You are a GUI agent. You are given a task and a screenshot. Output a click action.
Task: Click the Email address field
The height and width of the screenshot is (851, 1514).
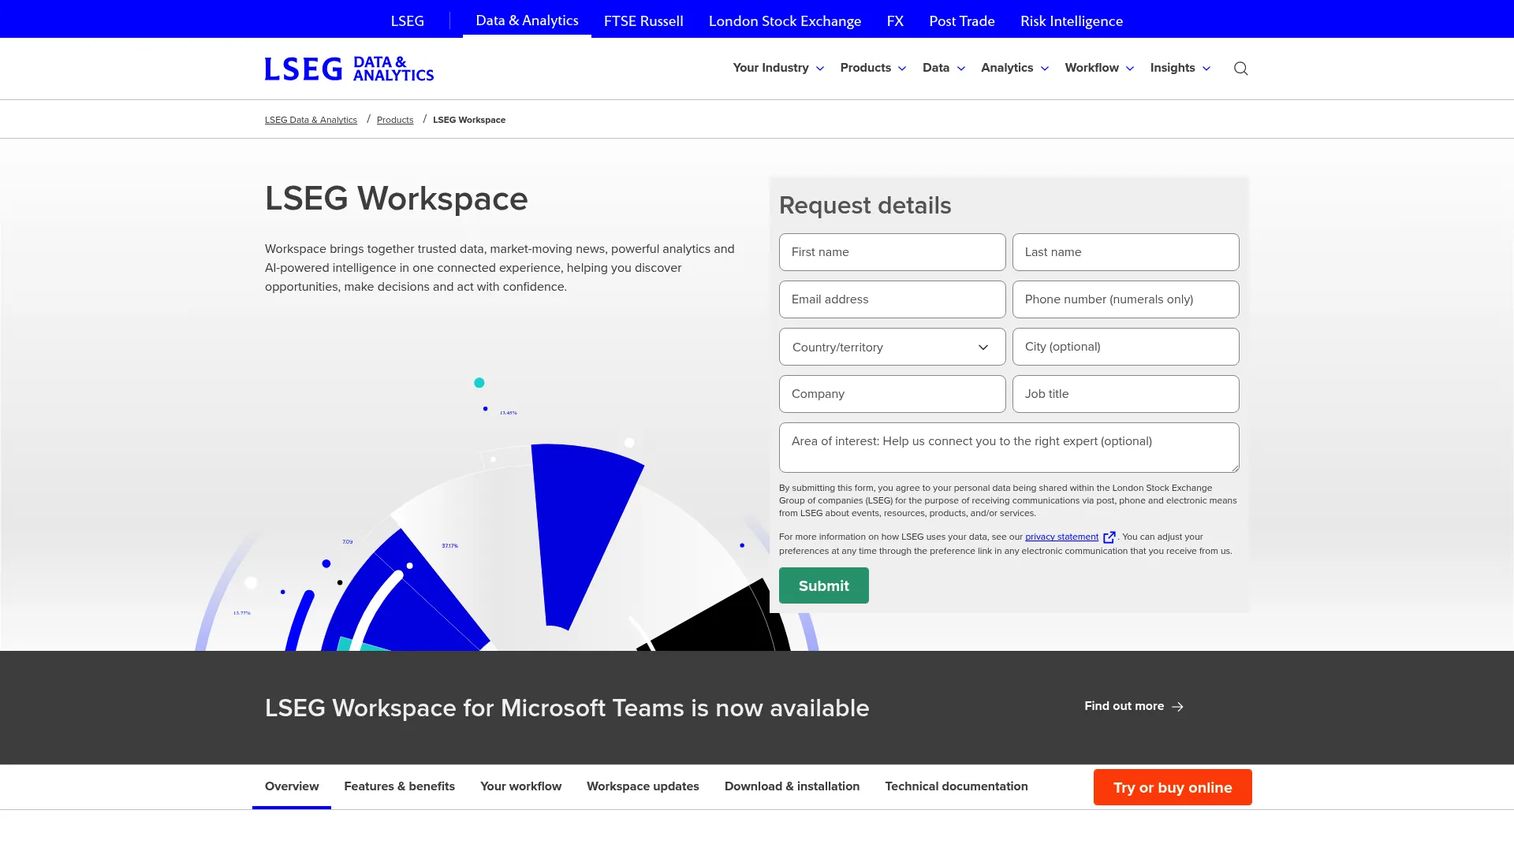(892, 299)
